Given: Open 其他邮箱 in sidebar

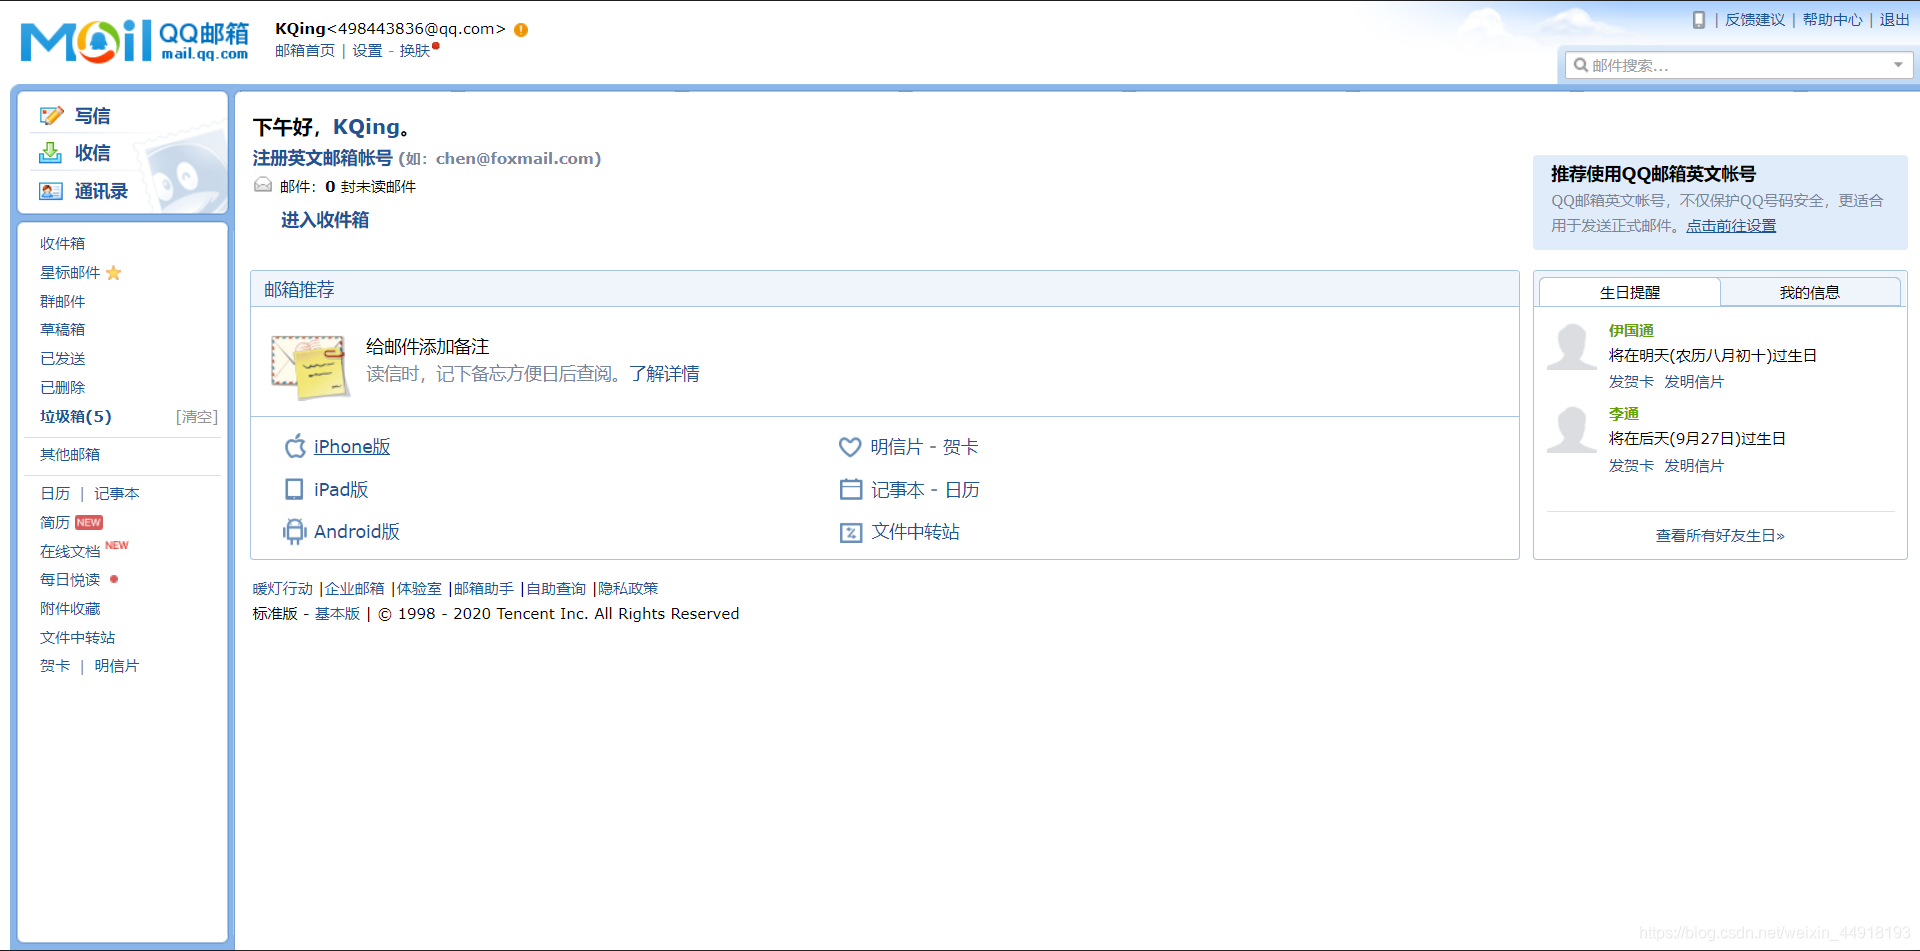Looking at the screenshot, I should 70,454.
